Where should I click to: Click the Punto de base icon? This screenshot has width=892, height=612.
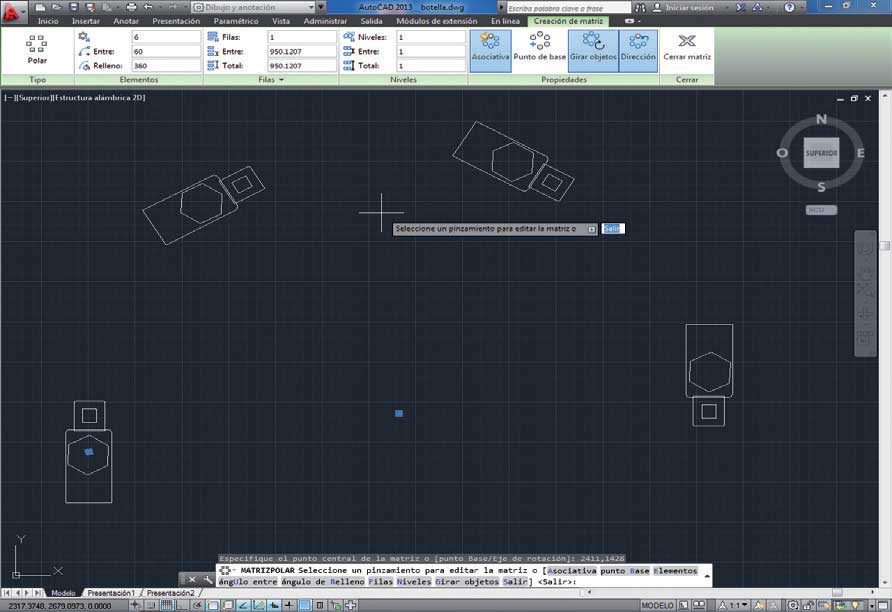tap(539, 47)
